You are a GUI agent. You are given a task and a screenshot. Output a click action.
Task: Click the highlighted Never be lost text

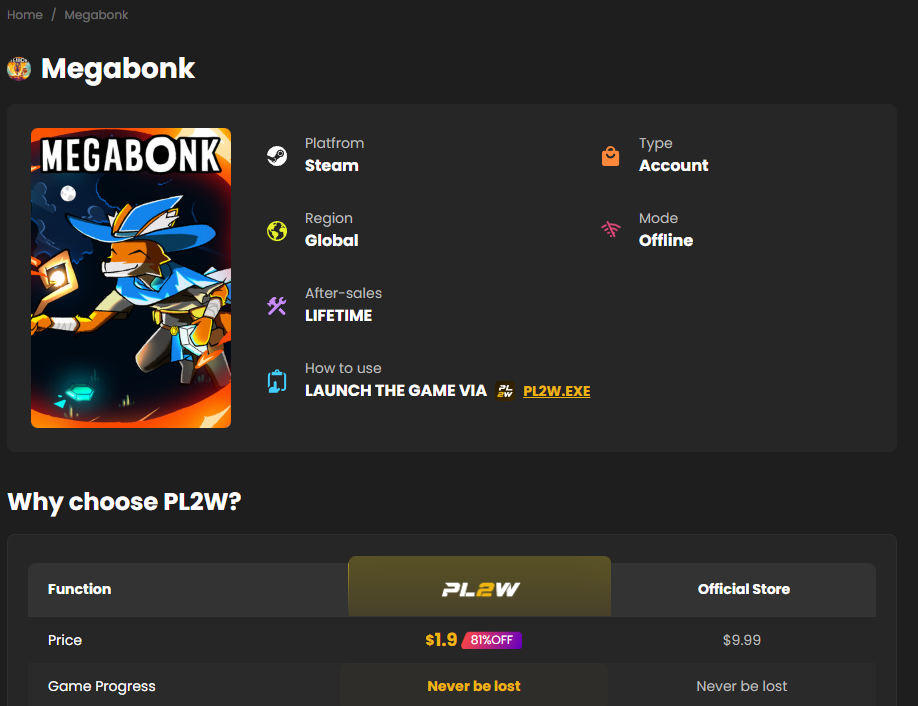click(x=474, y=686)
